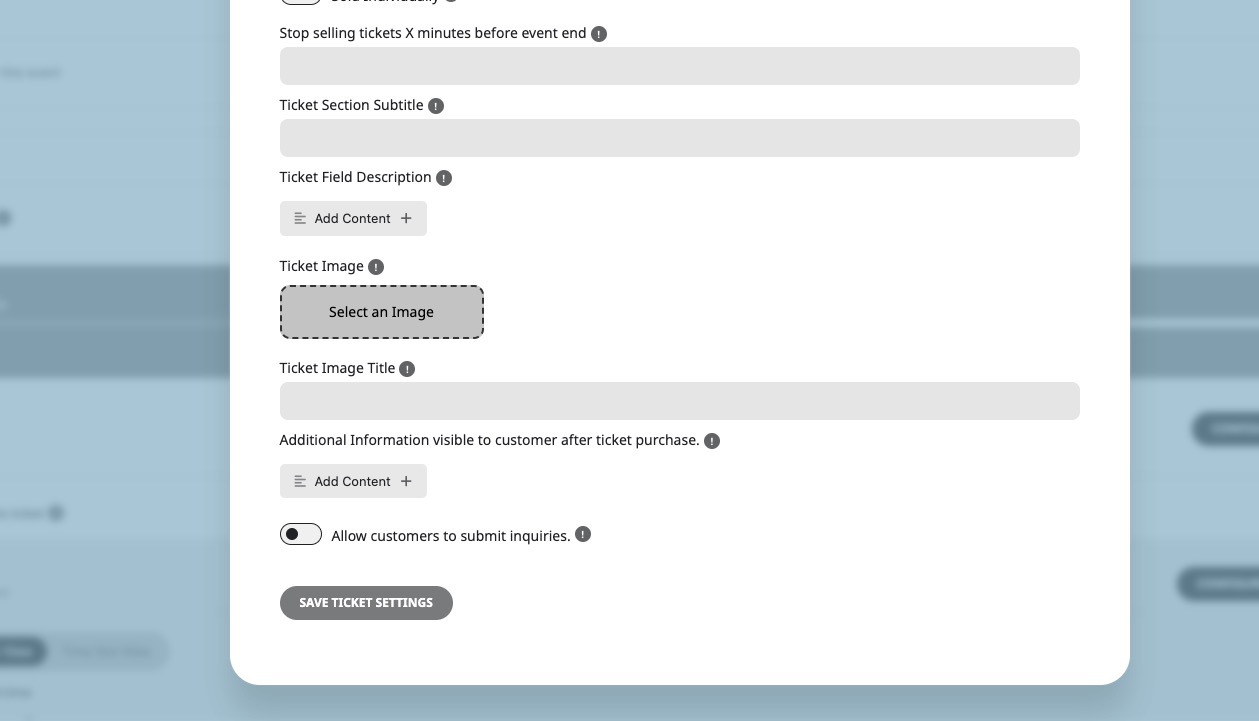
Task: Select the Ticket Image Title text field
Action: (680, 401)
